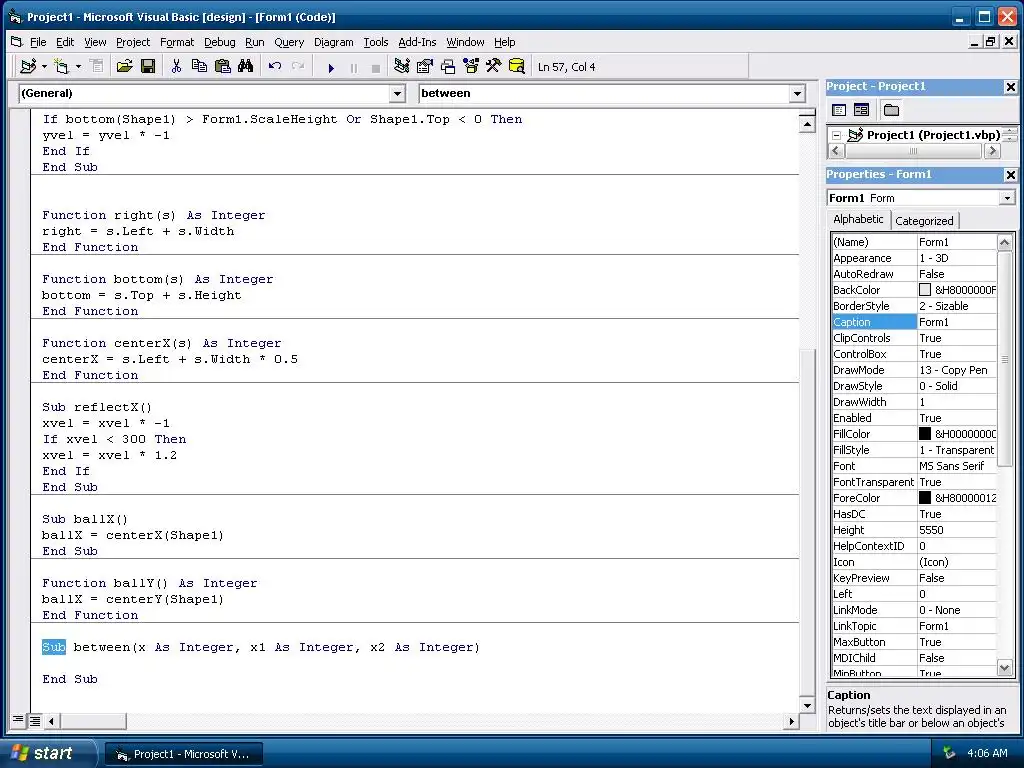Click View Code icon in Project panel

pos(839,110)
